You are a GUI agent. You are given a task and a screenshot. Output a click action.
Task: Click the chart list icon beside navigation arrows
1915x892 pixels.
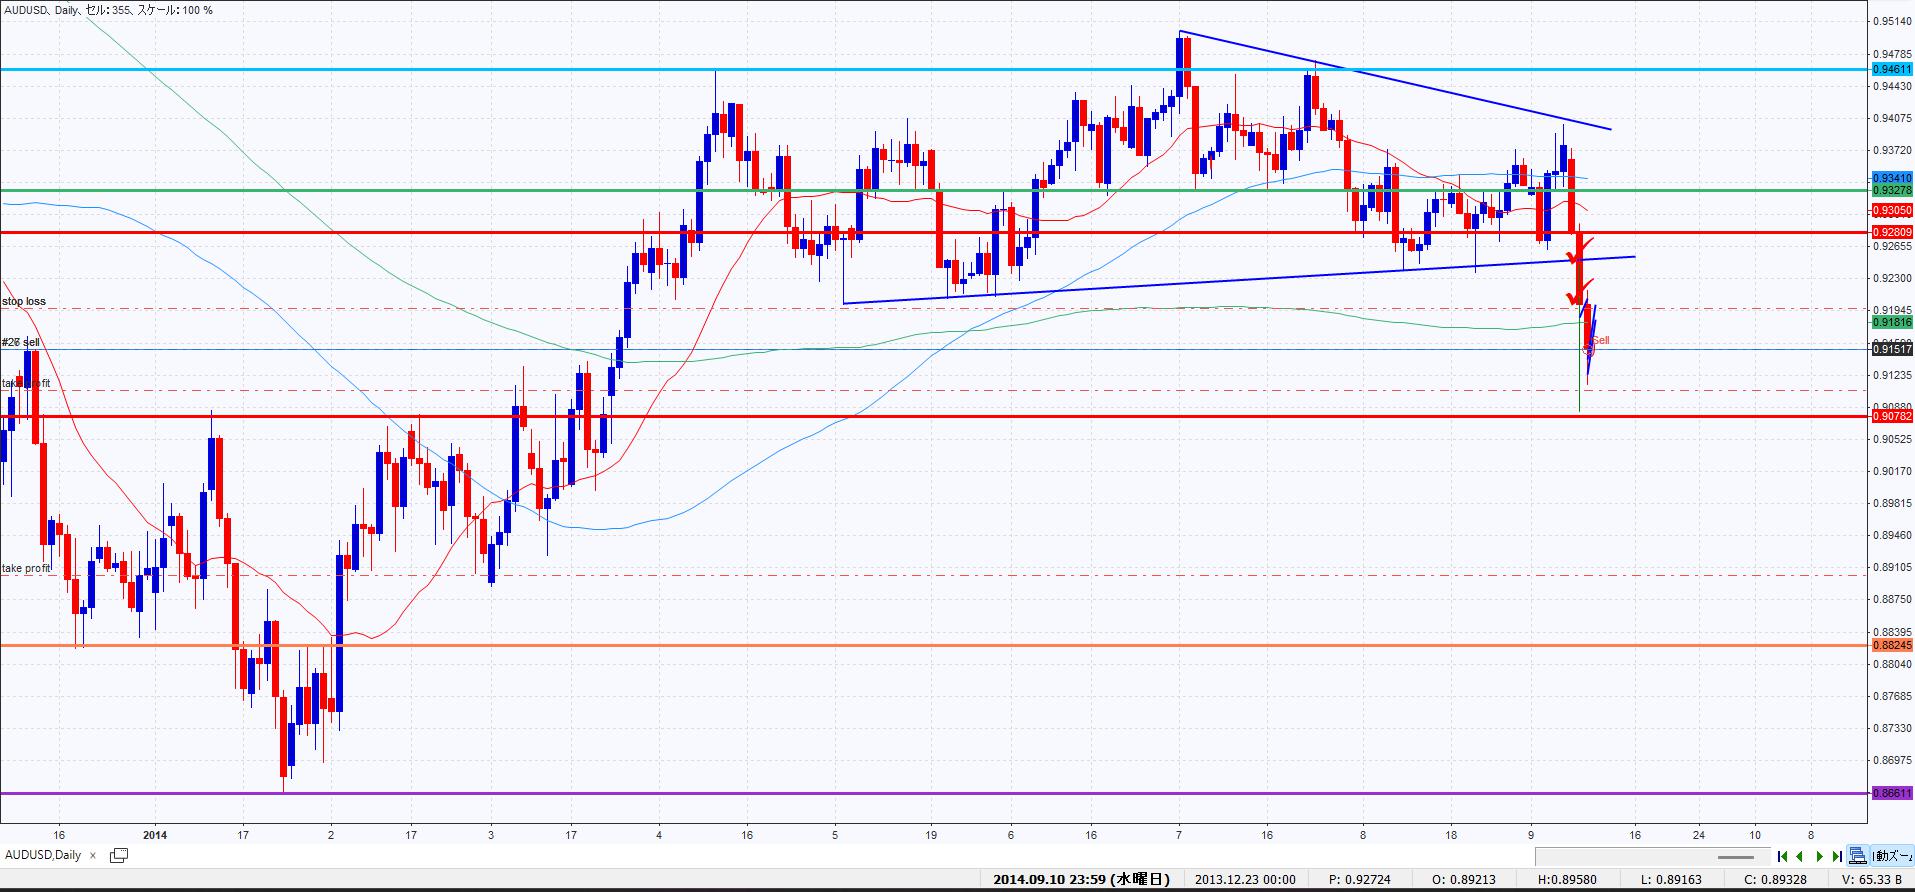click(x=1857, y=856)
